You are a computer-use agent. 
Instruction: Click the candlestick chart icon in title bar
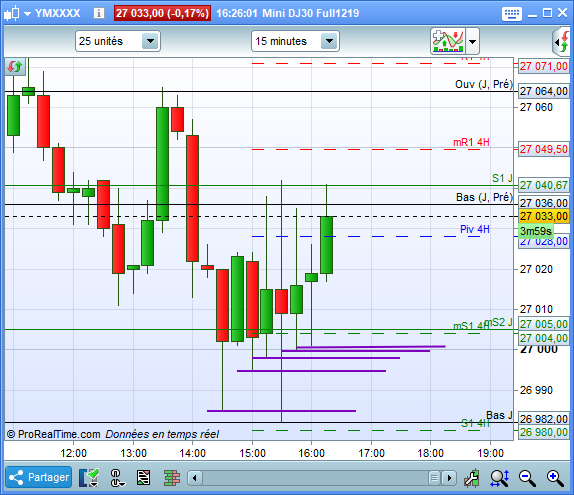[x=11, y=14]
